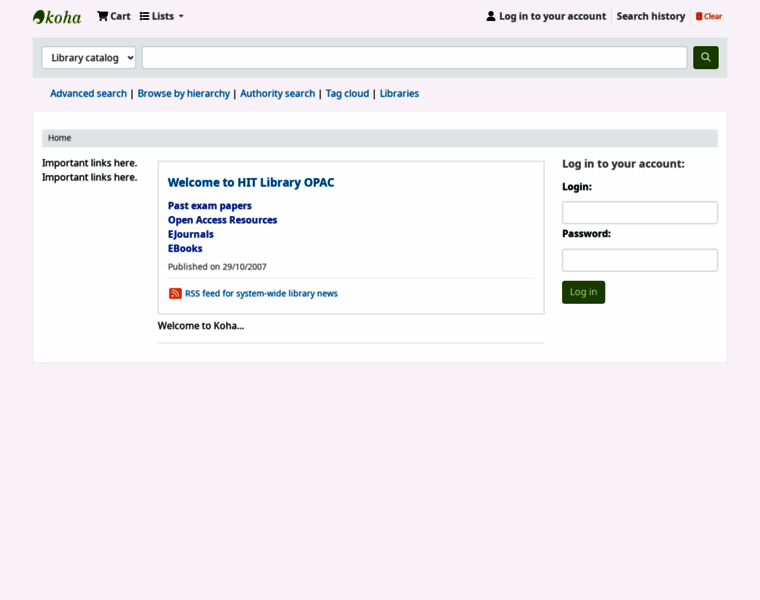Open Open Access Resources link
760x600 pixels.
222,220
